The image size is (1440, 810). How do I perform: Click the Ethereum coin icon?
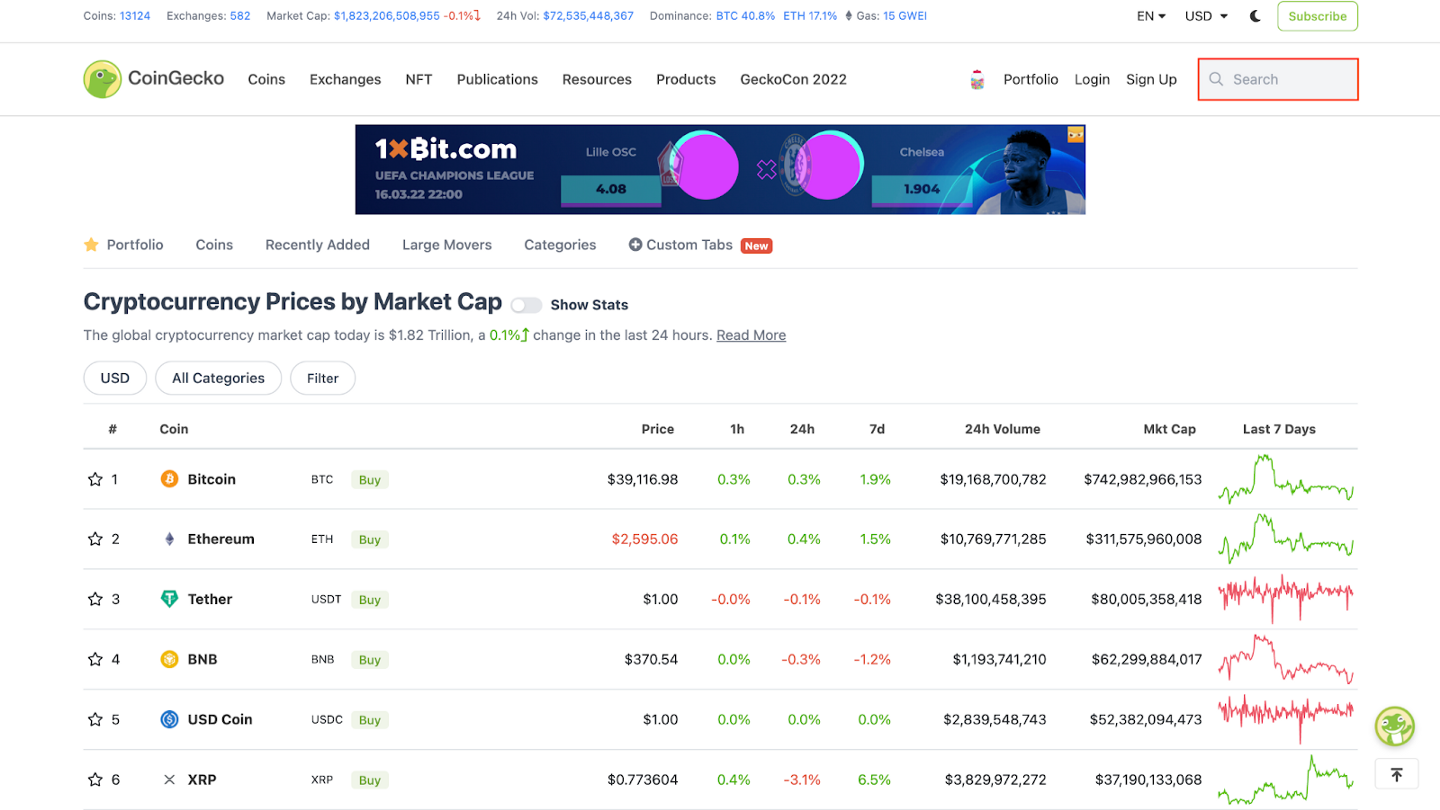(169, 539)
